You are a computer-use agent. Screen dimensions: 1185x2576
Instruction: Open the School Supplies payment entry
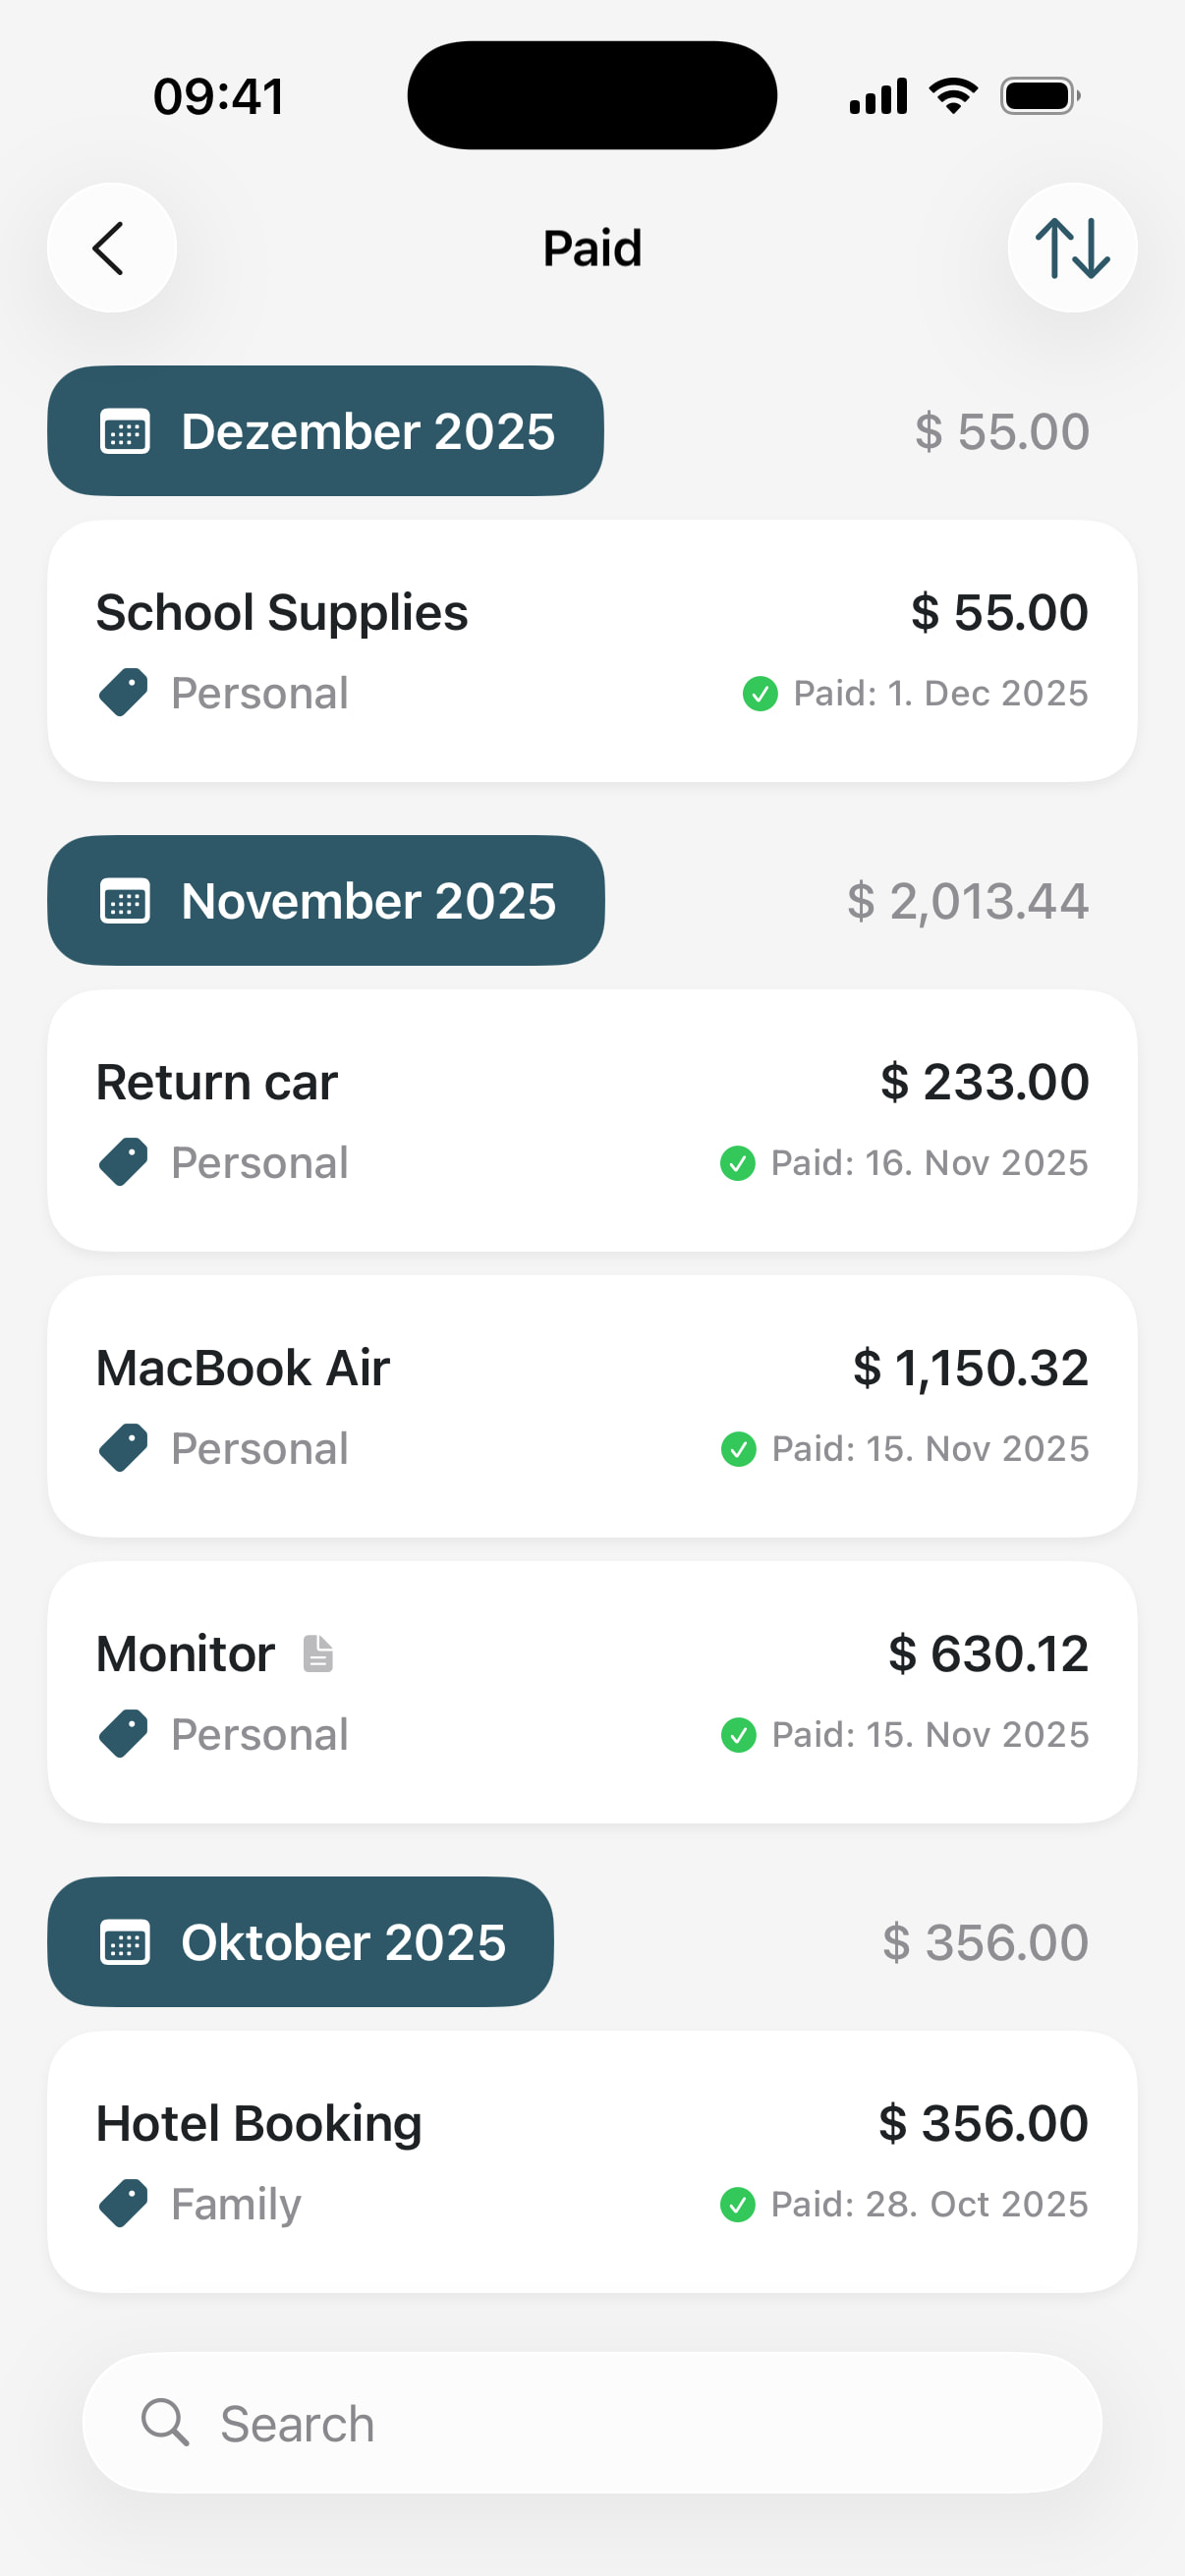[x=592, y=651]
